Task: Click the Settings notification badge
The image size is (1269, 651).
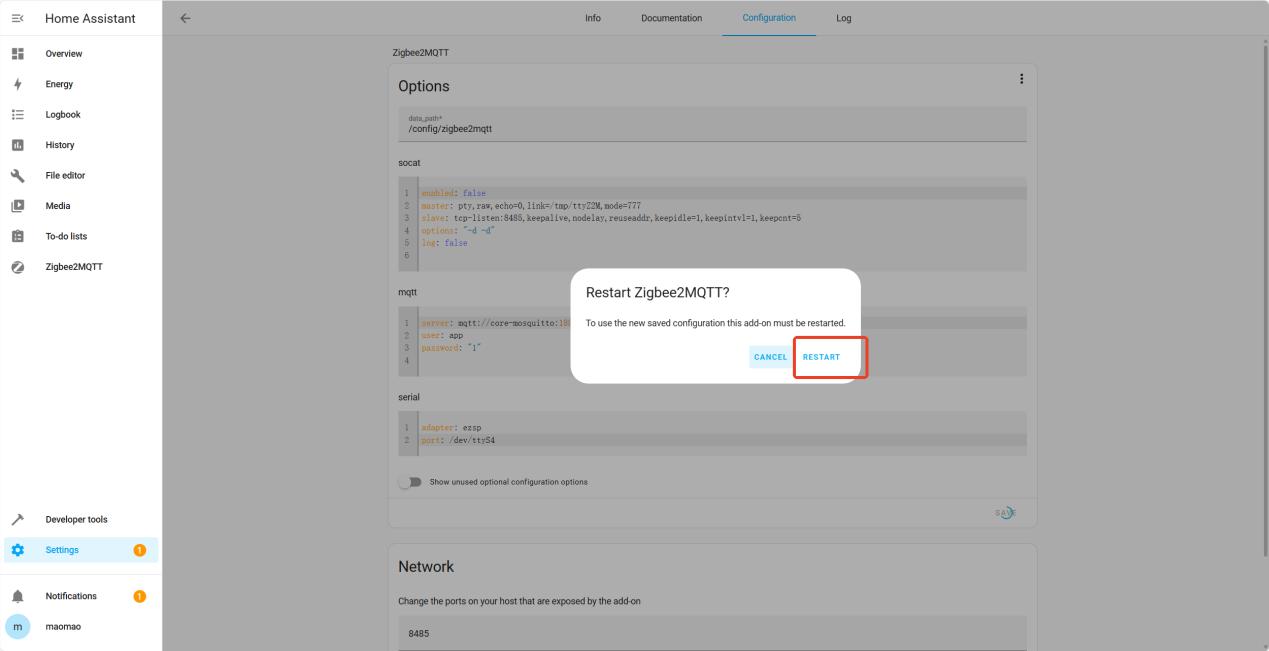Action: (139, 550)
